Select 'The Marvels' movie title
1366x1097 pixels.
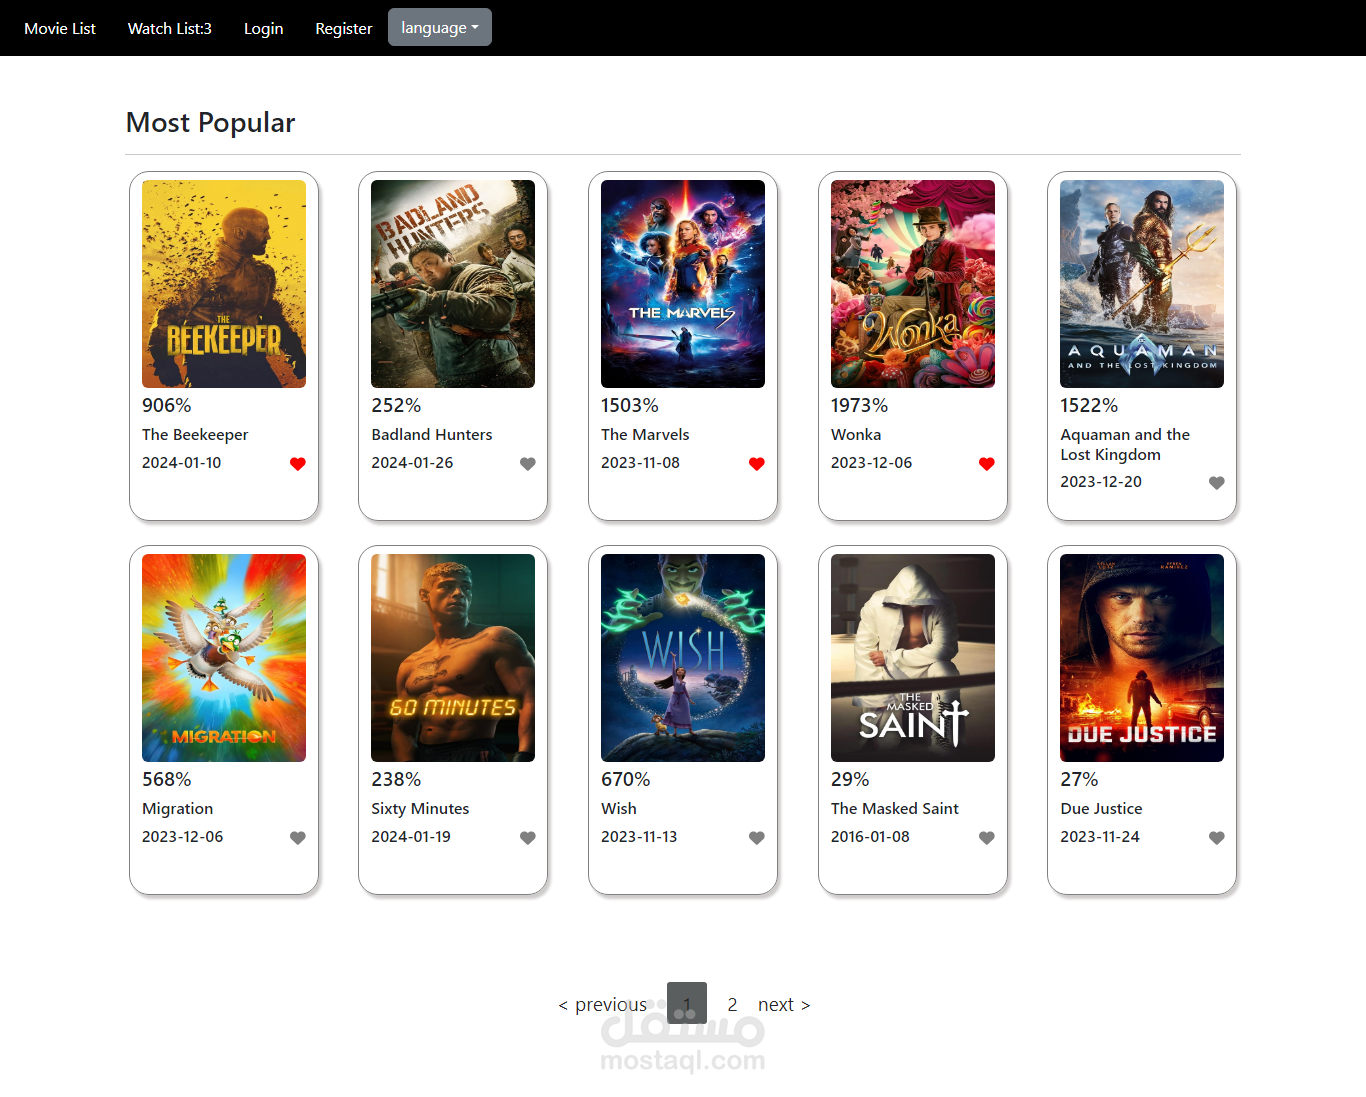click(645, 435)
